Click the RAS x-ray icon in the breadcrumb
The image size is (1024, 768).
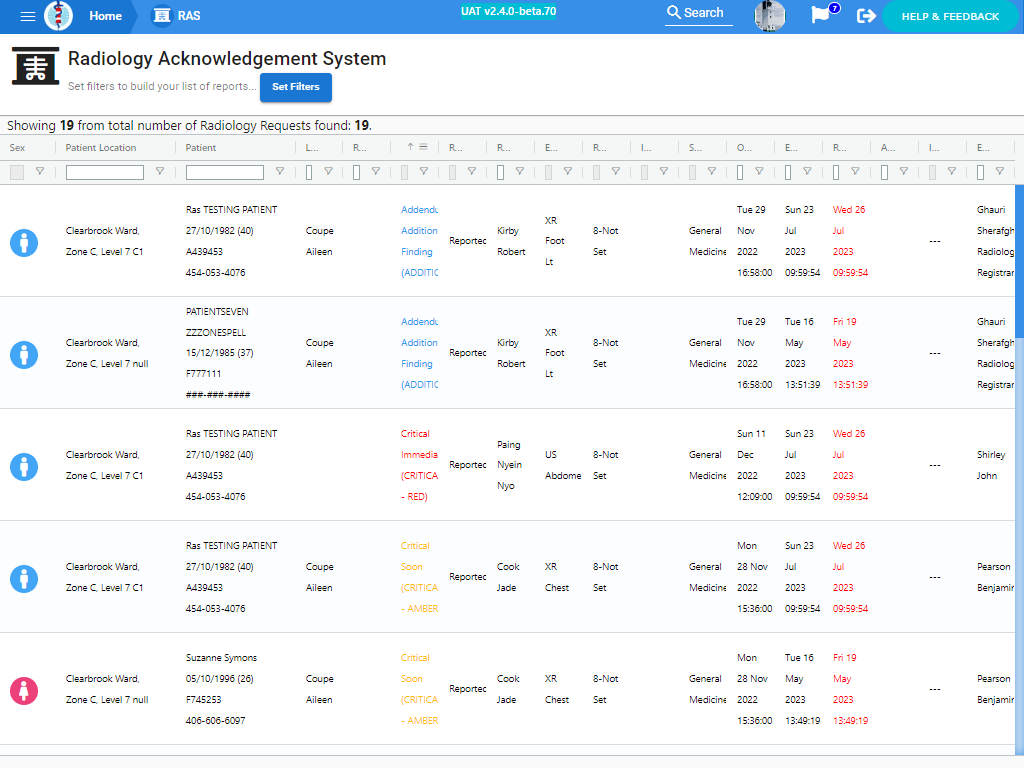[x=161, y=16]
